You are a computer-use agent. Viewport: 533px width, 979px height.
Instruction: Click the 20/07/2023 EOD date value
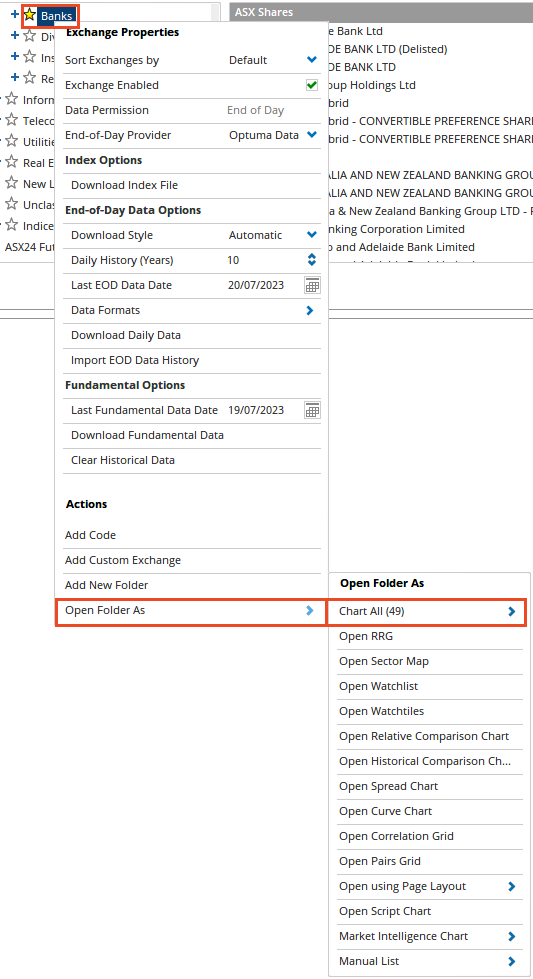point(256,285)
